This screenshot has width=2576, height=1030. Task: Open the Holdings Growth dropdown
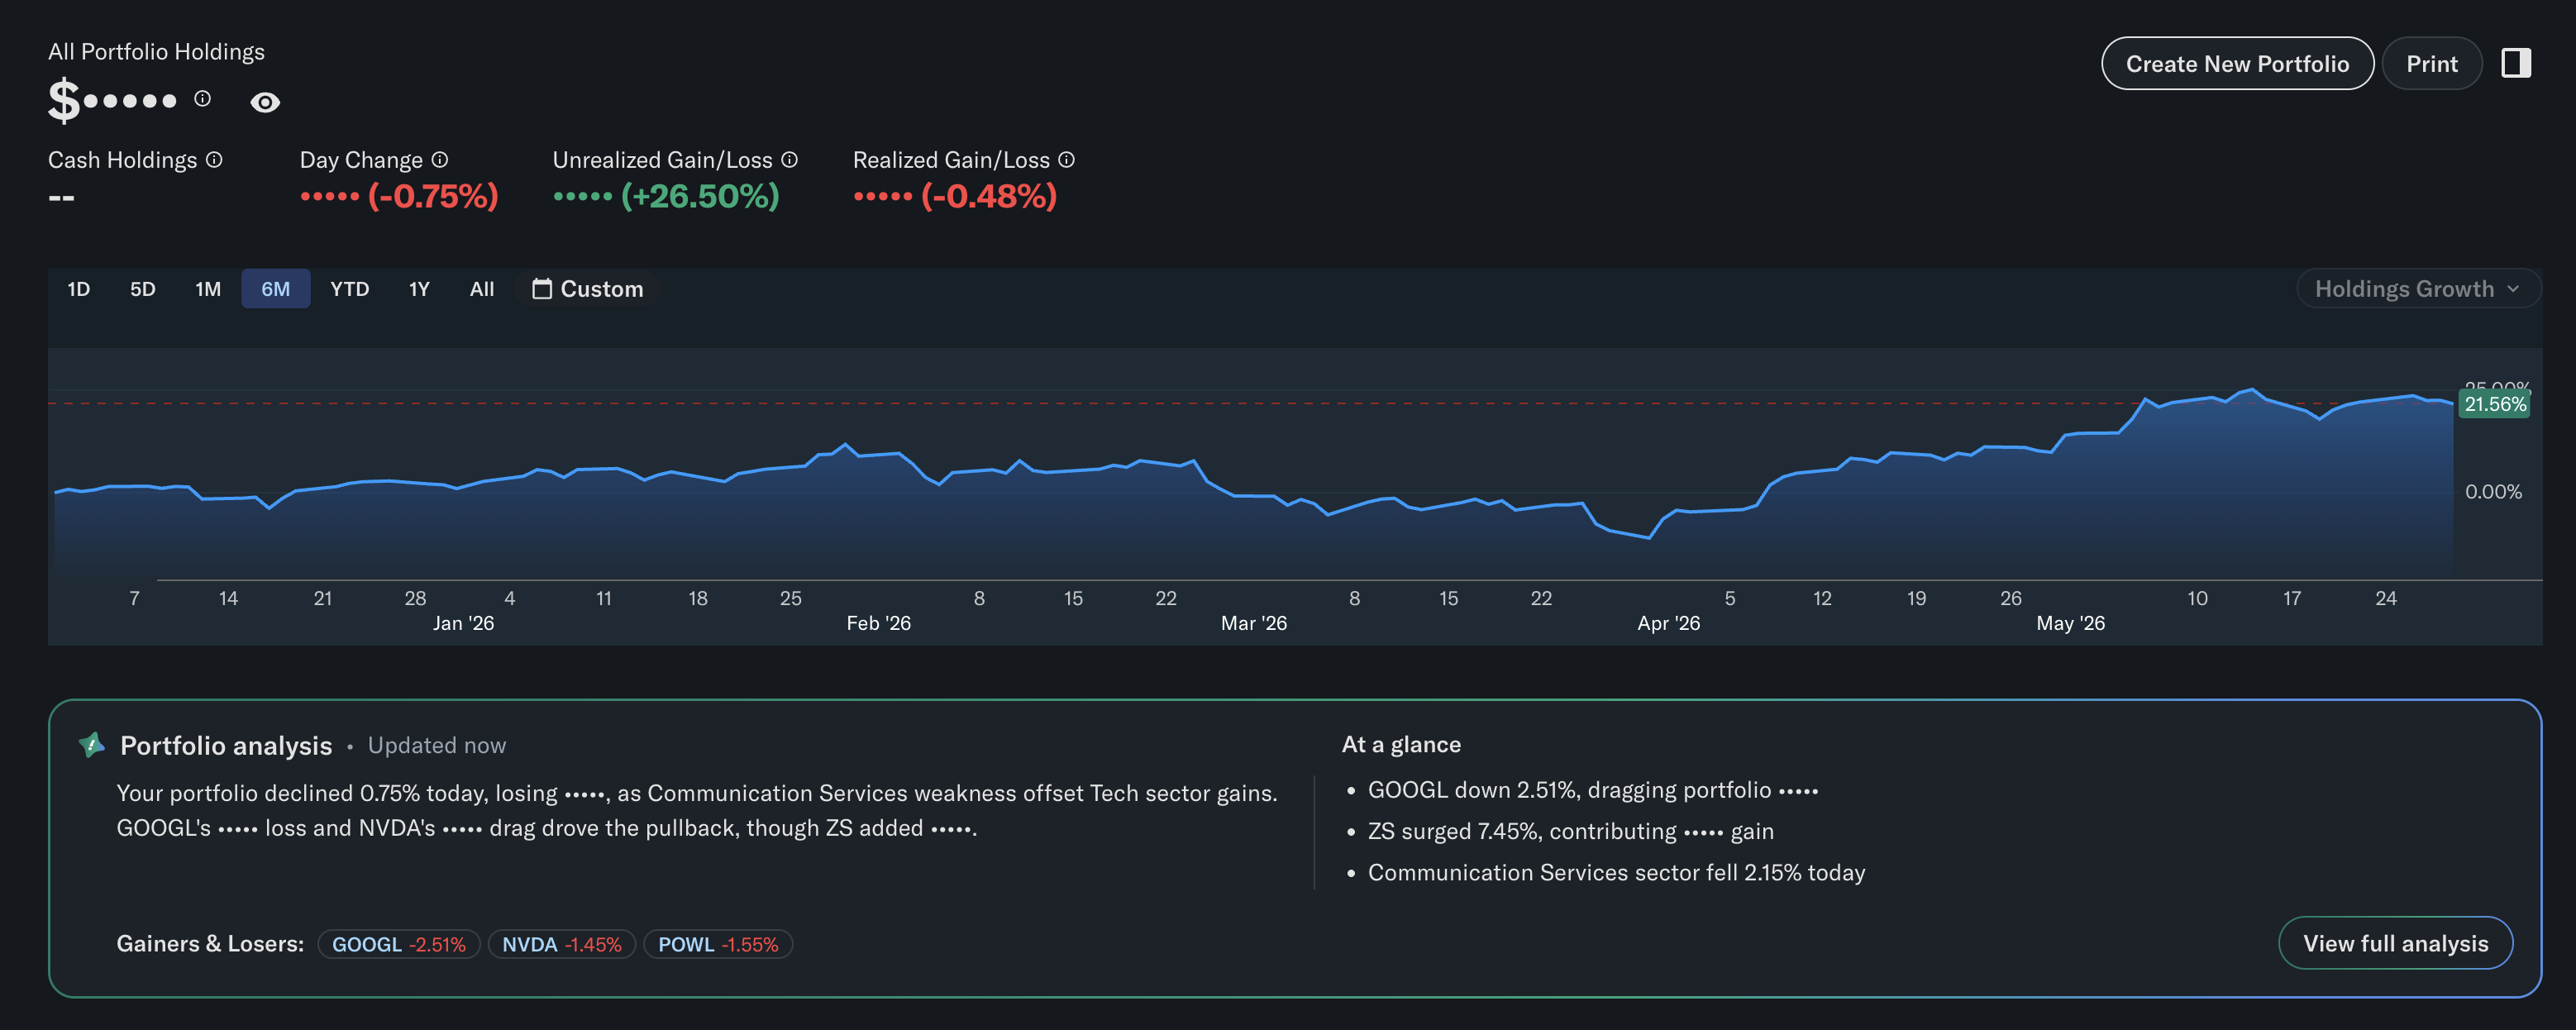click(x=2417, y=289)
